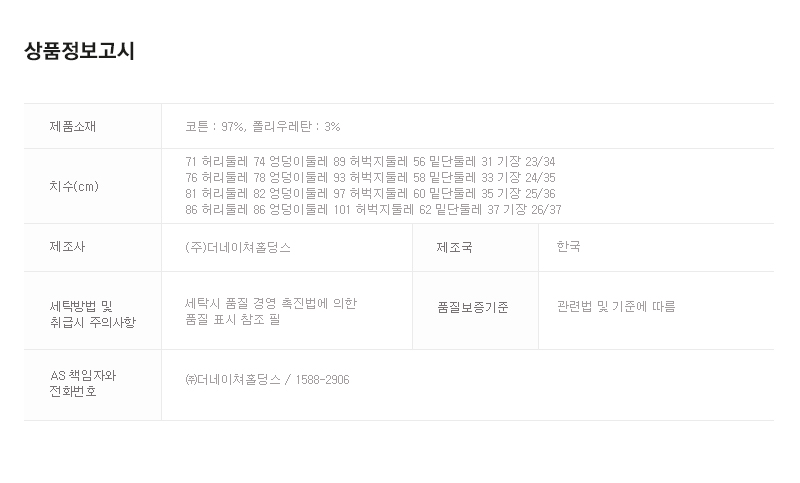Click the 세탁시 품질 경영 촉진법 text
The width and height of the screenshot is (800, 483).
click(x=271, y=304)
